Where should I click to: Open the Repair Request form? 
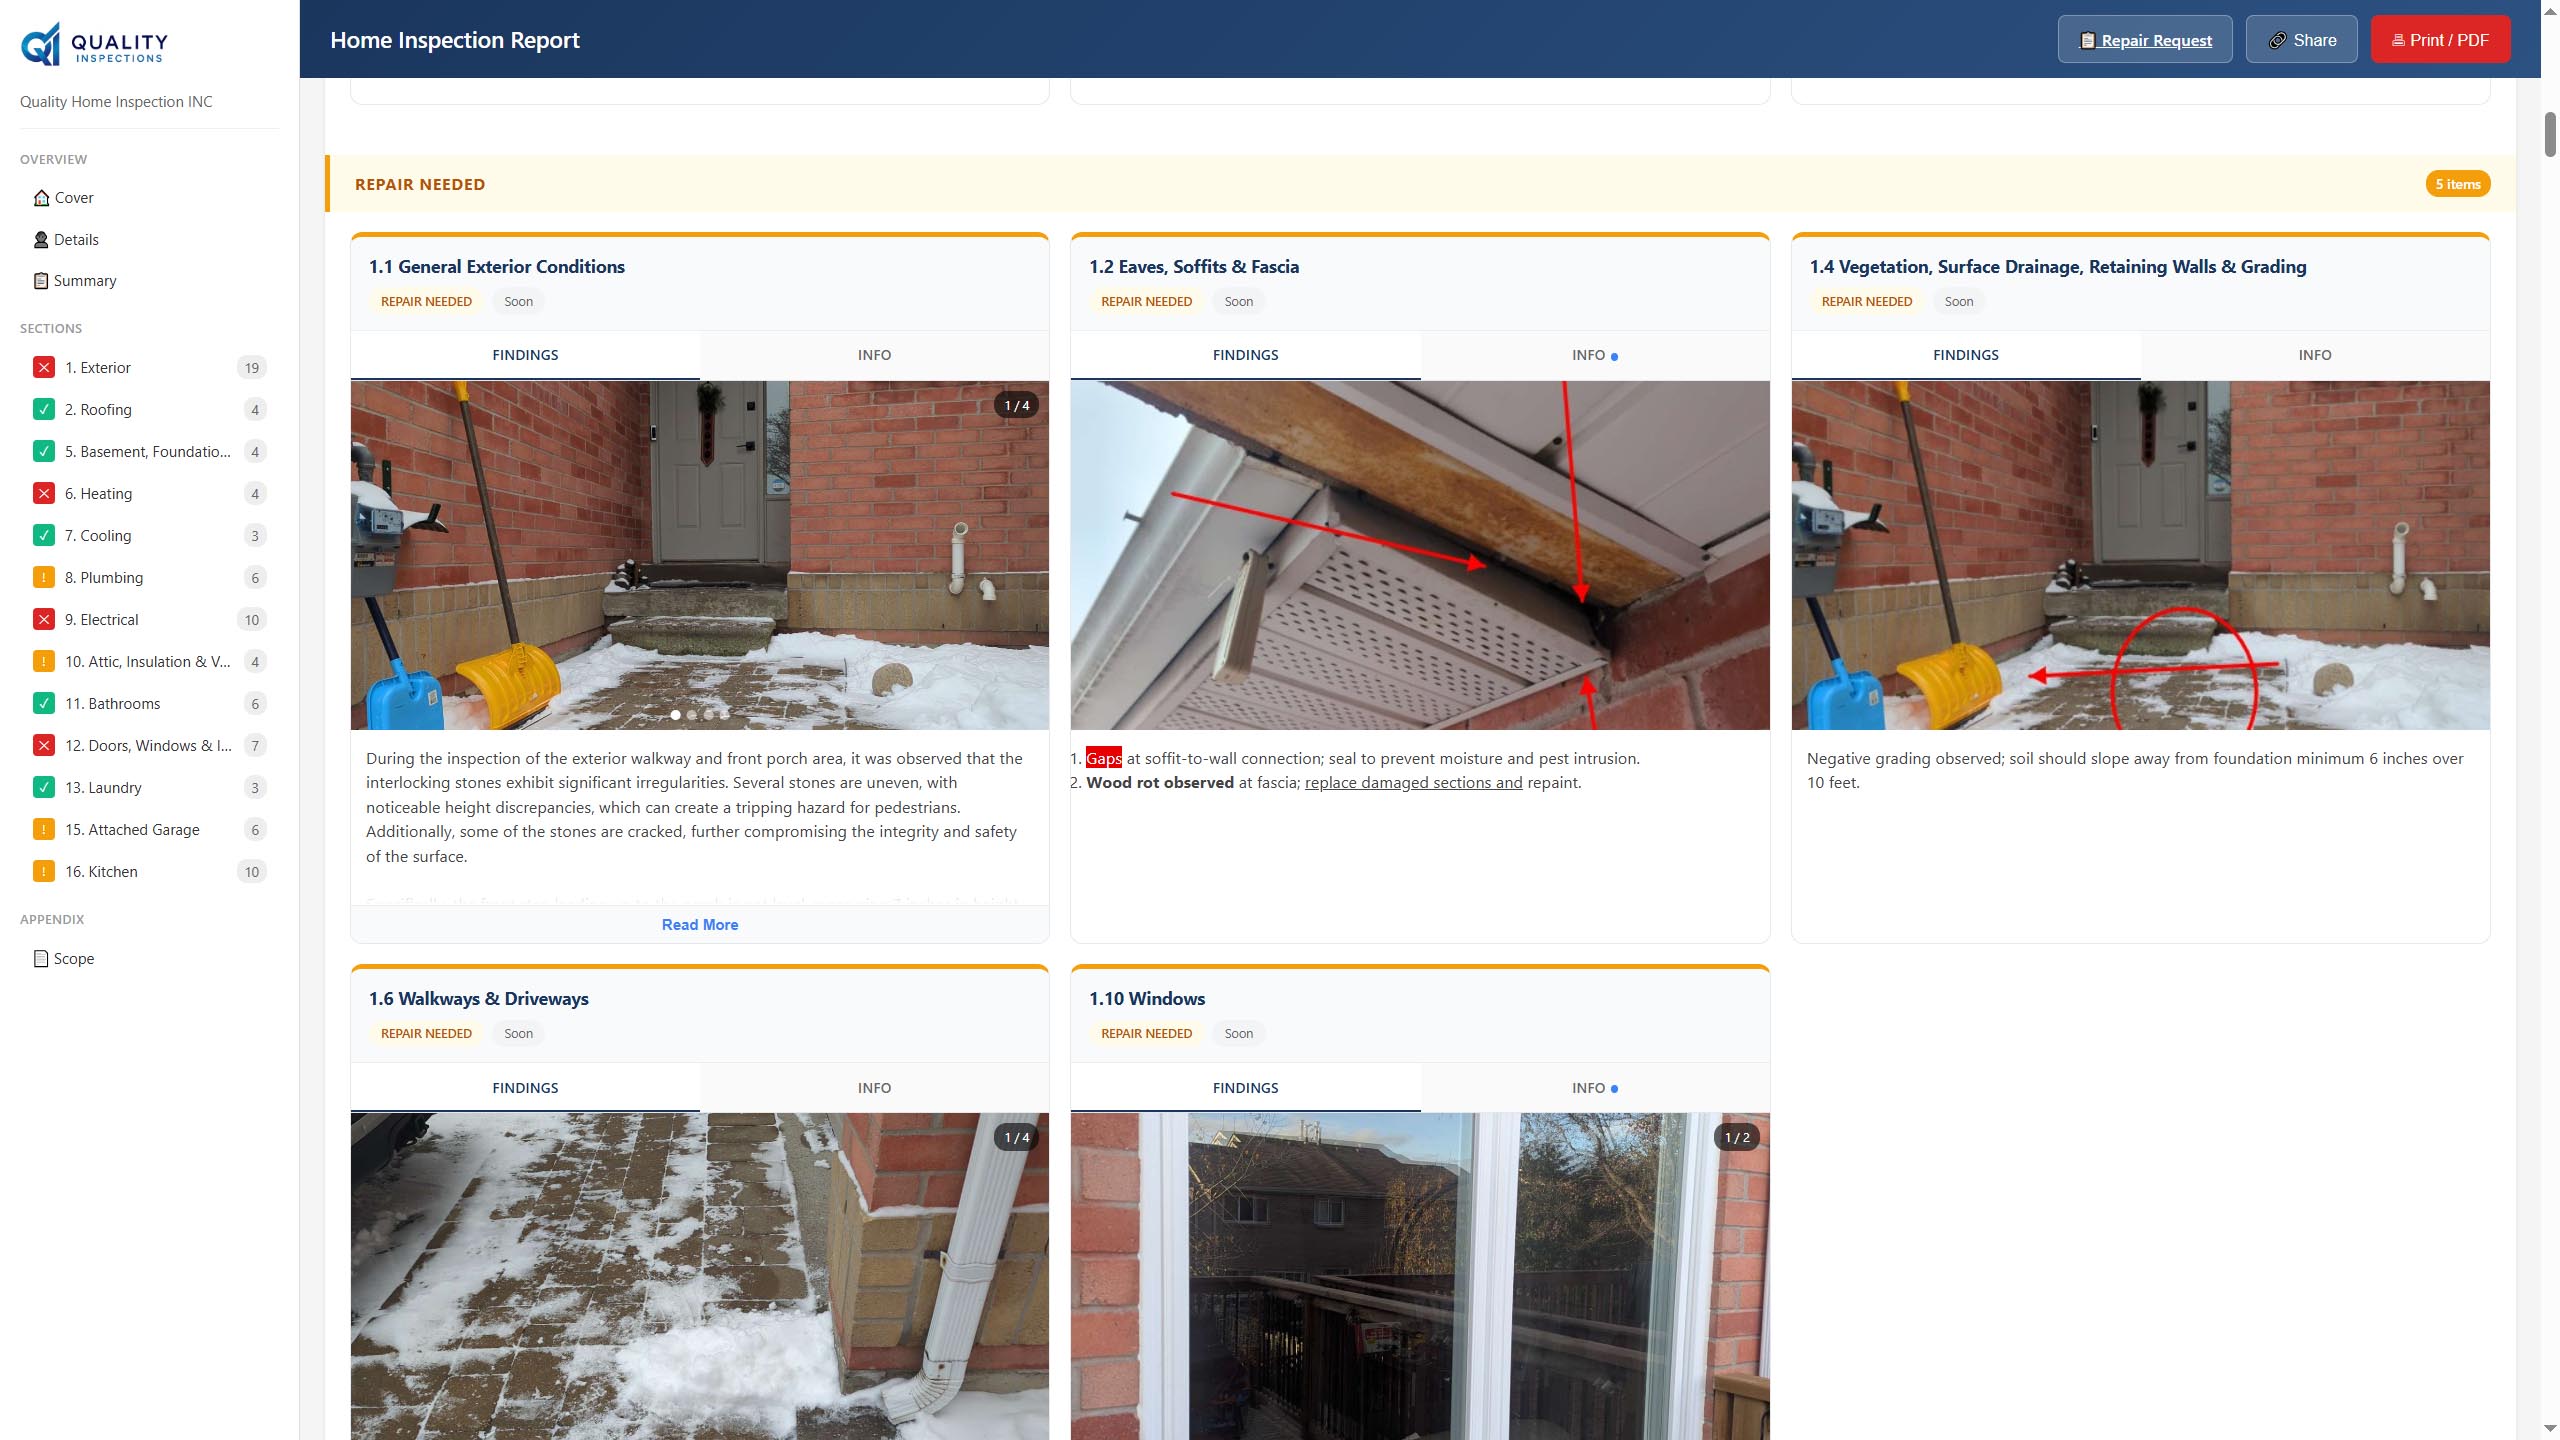coord(2144,39)
